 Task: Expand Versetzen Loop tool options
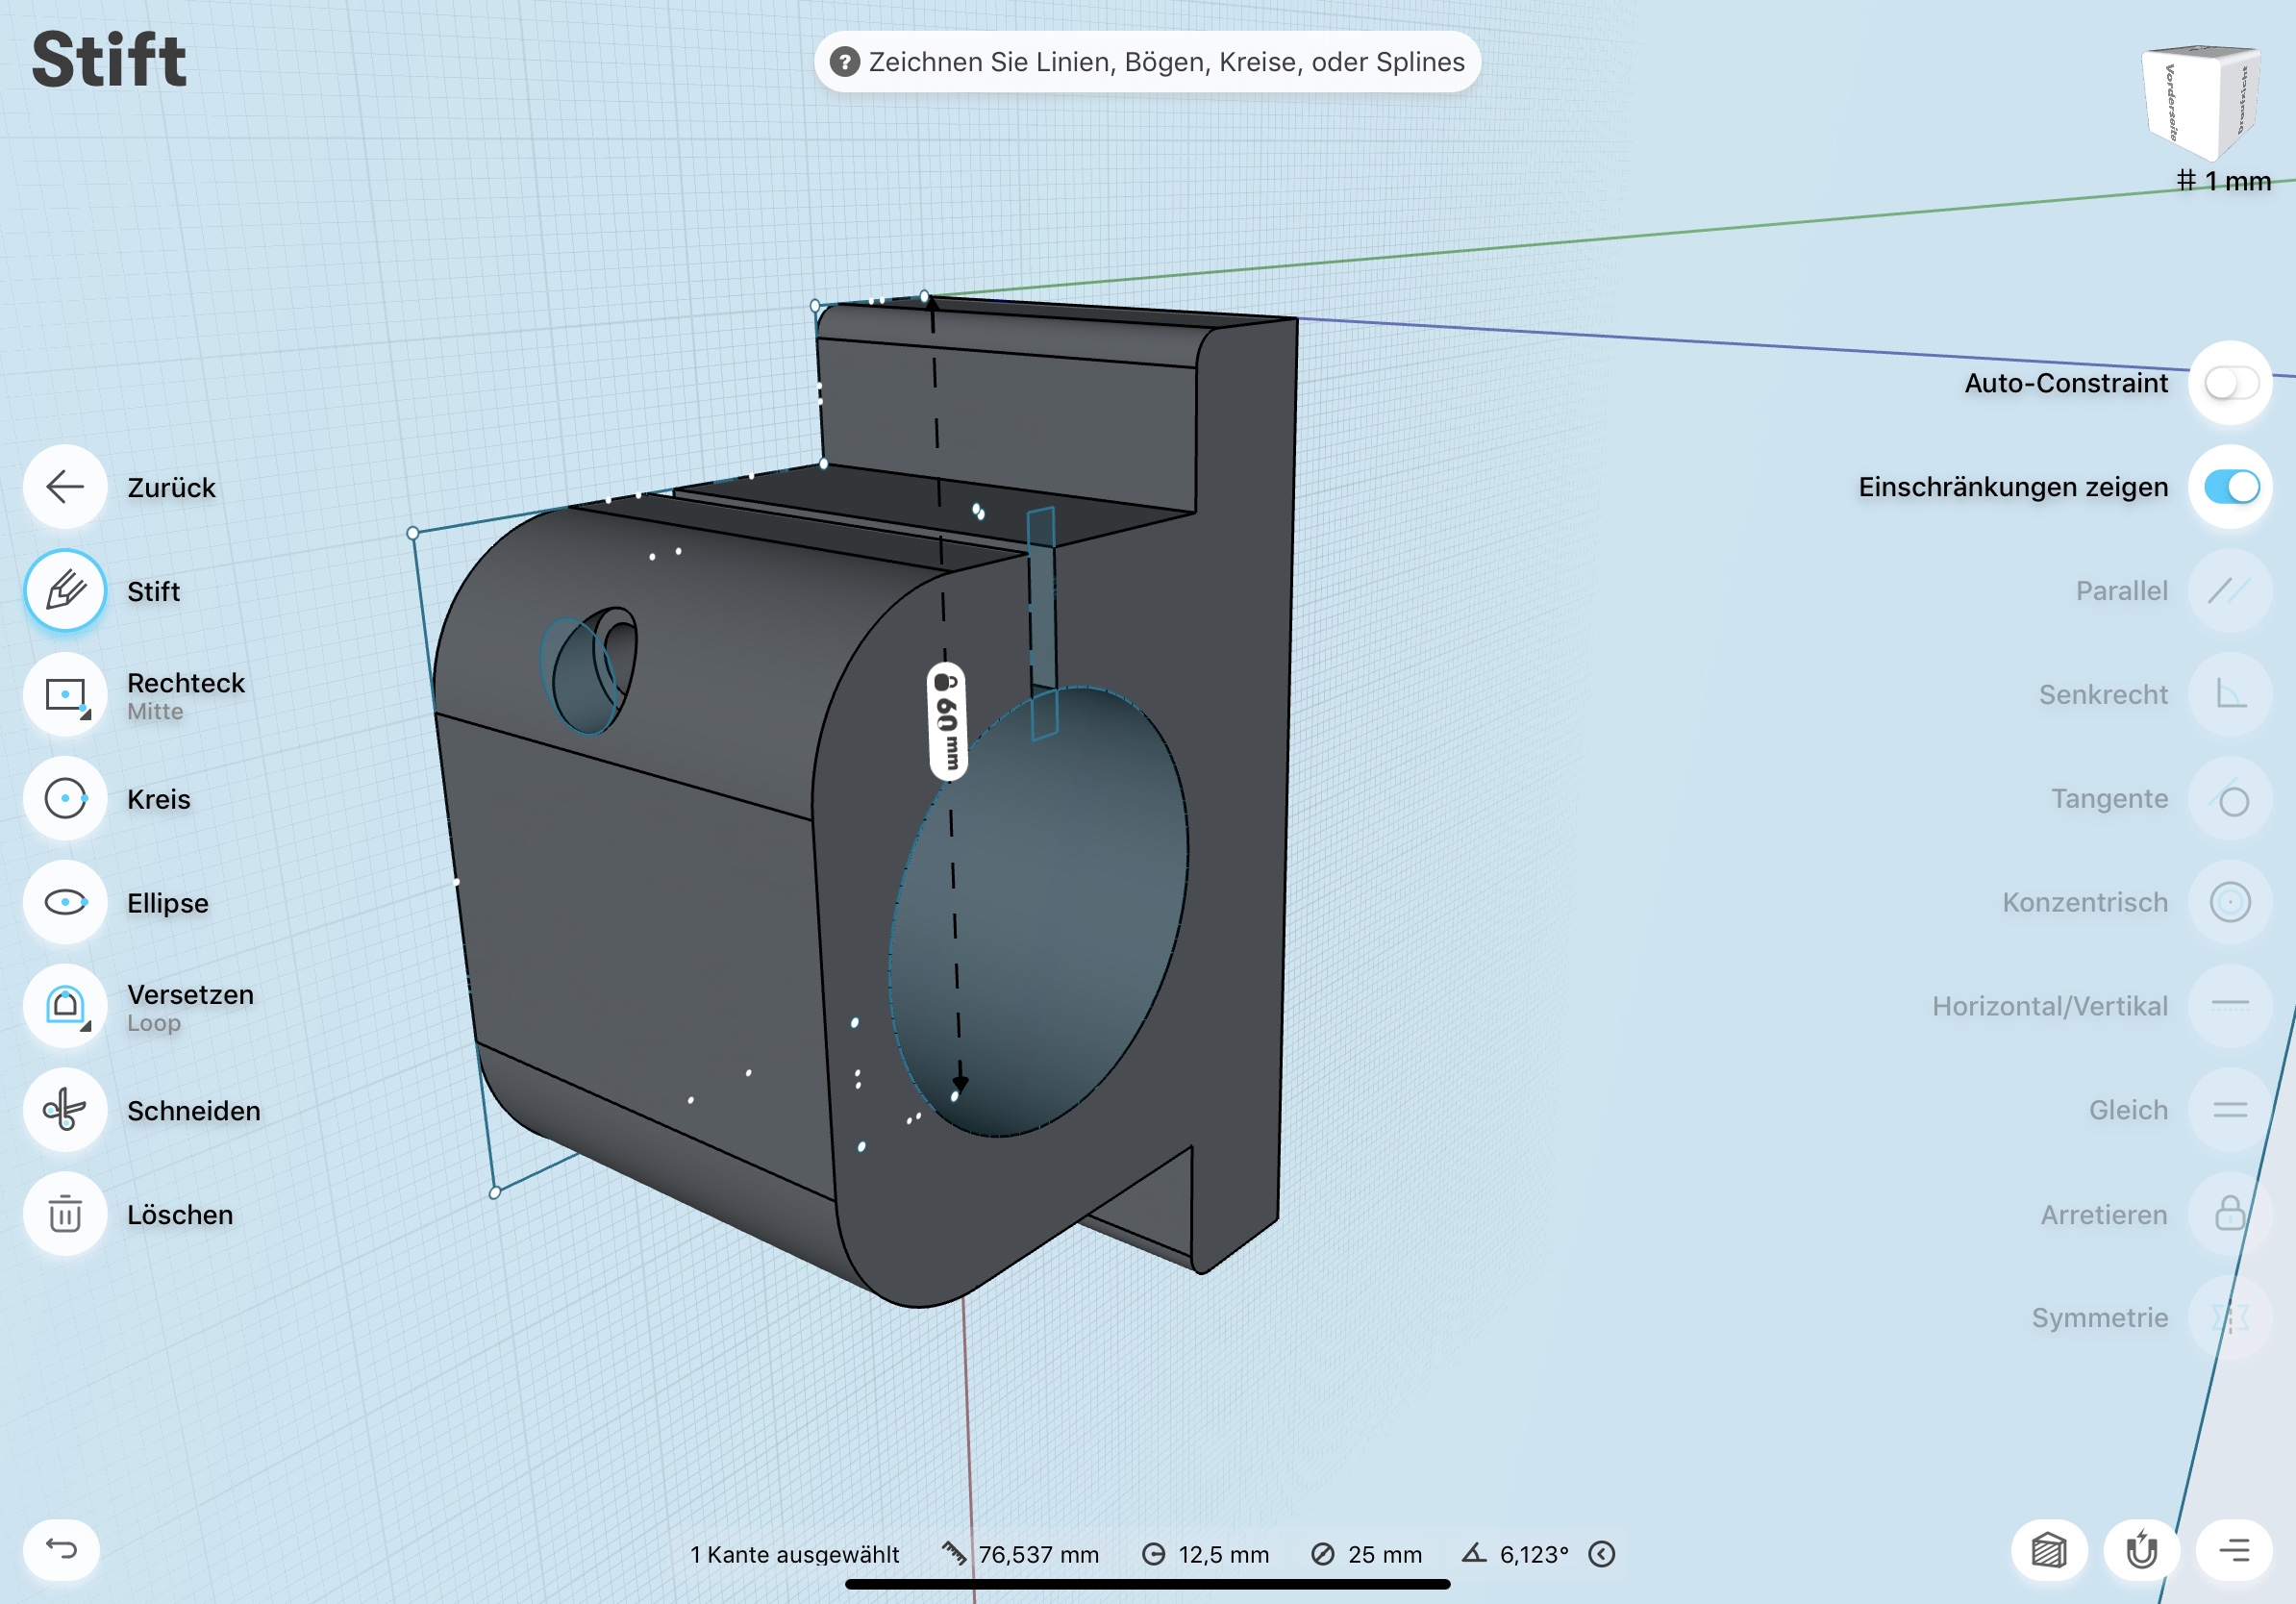pos(86,1027)
